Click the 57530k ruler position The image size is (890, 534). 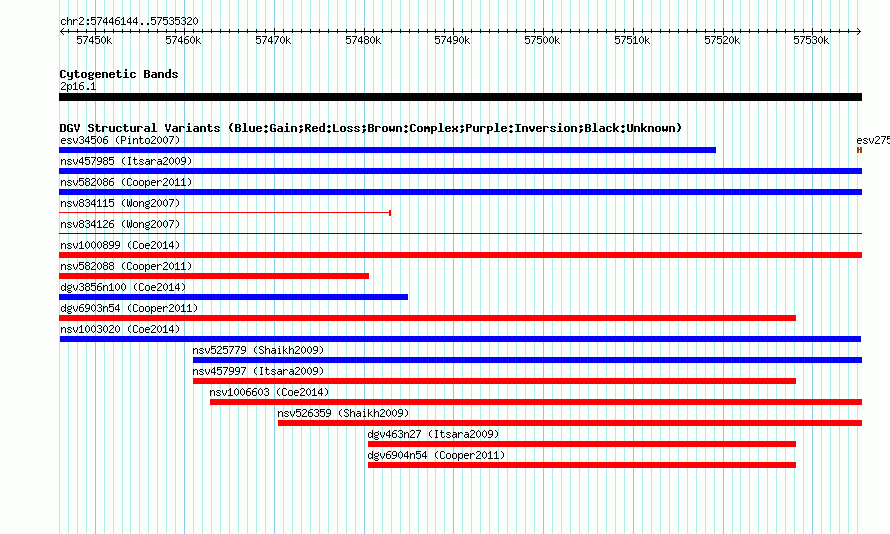[811, 40]
